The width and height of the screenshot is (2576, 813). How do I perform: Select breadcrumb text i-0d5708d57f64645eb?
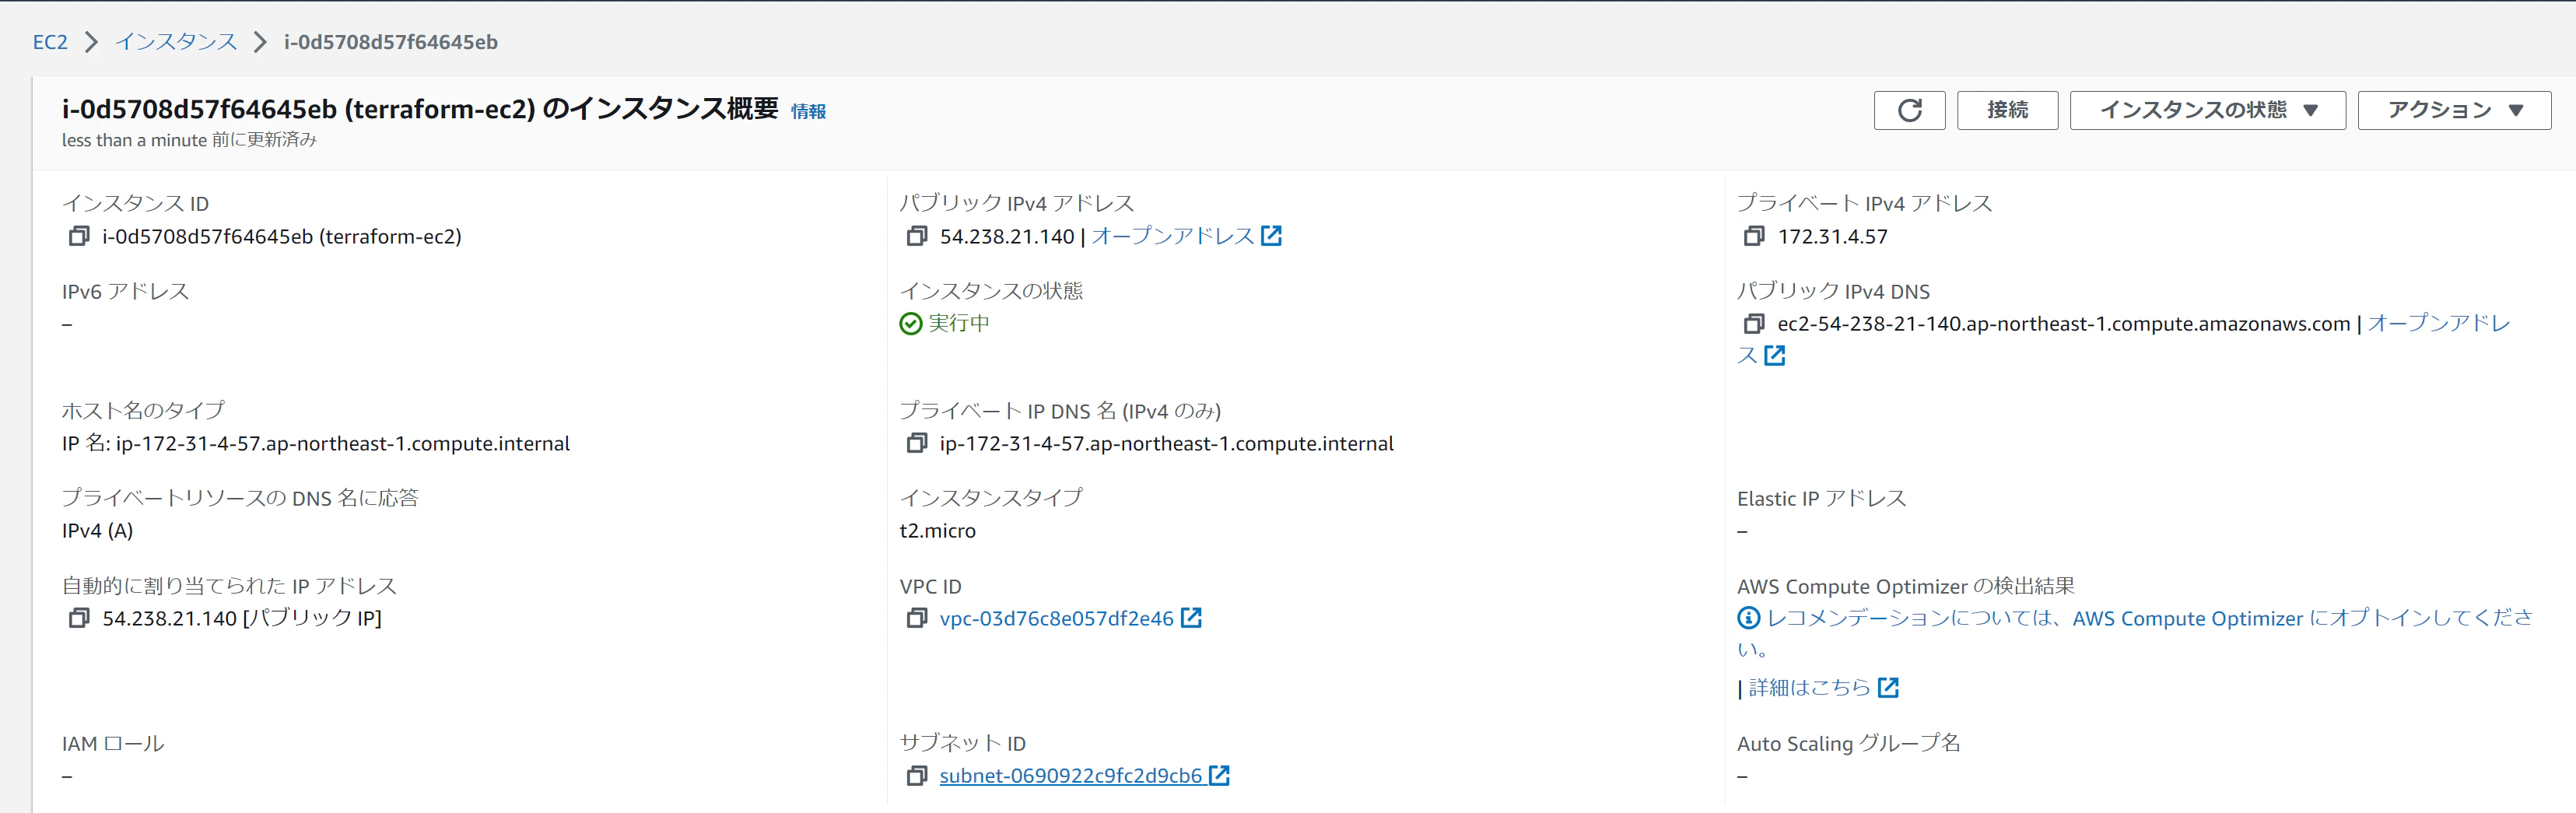point(390,42)
